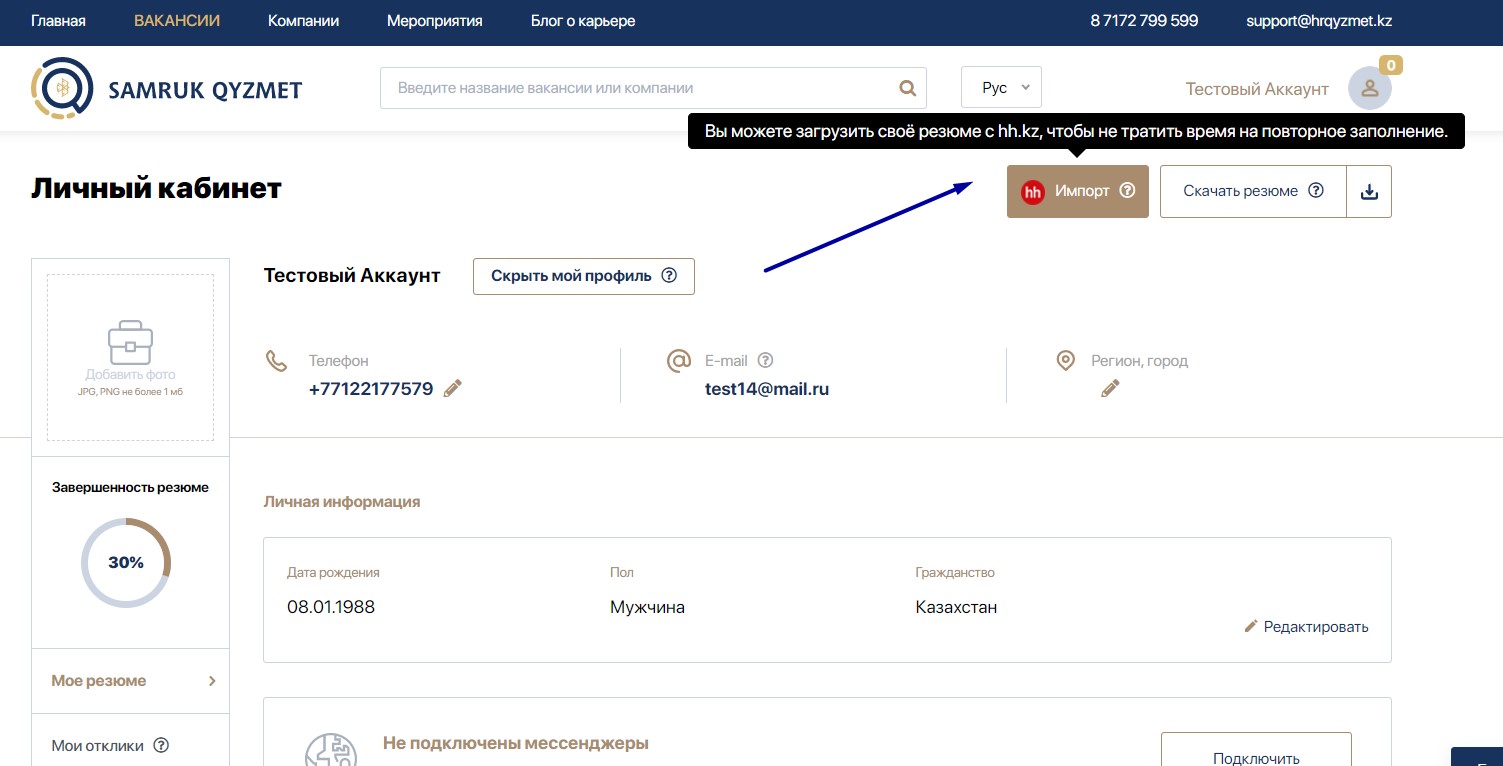Click help icon beside Мои отклики
1503x766 pixels.
pos(161,745)
